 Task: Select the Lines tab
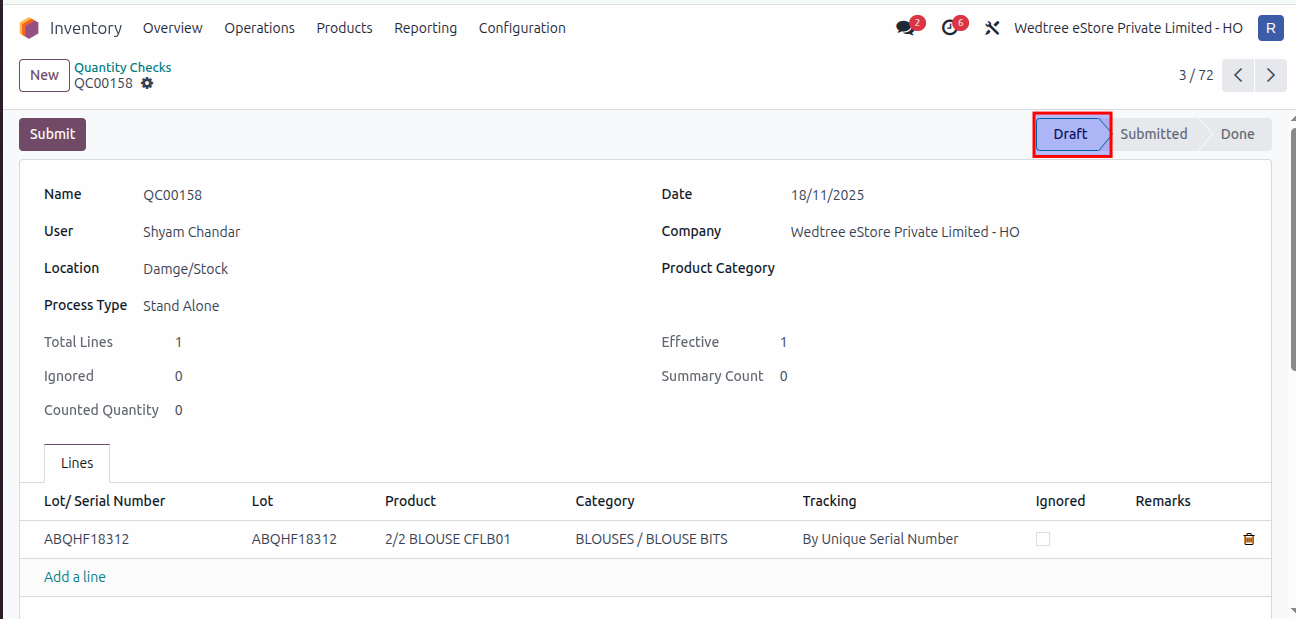coord(77,463)
